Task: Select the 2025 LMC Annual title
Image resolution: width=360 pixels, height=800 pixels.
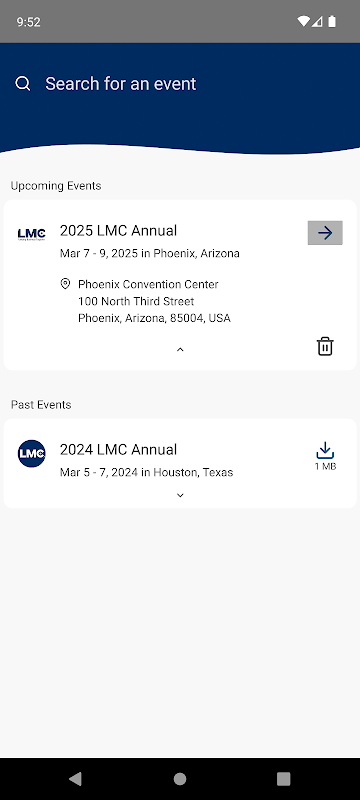Action: pyautogui.click(x=118, y=231)
